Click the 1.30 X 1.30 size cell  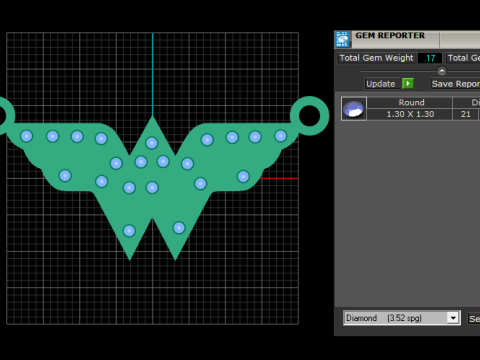tap(410, 114)
